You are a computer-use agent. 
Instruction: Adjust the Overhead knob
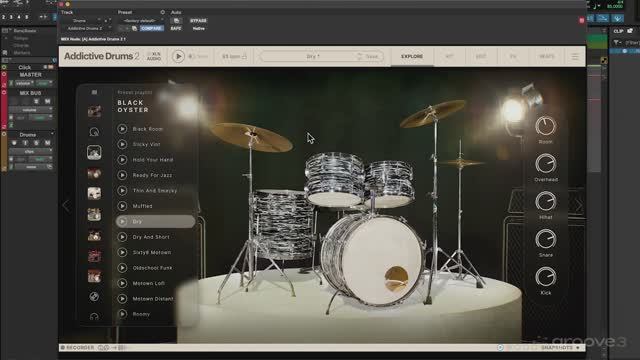545,164
